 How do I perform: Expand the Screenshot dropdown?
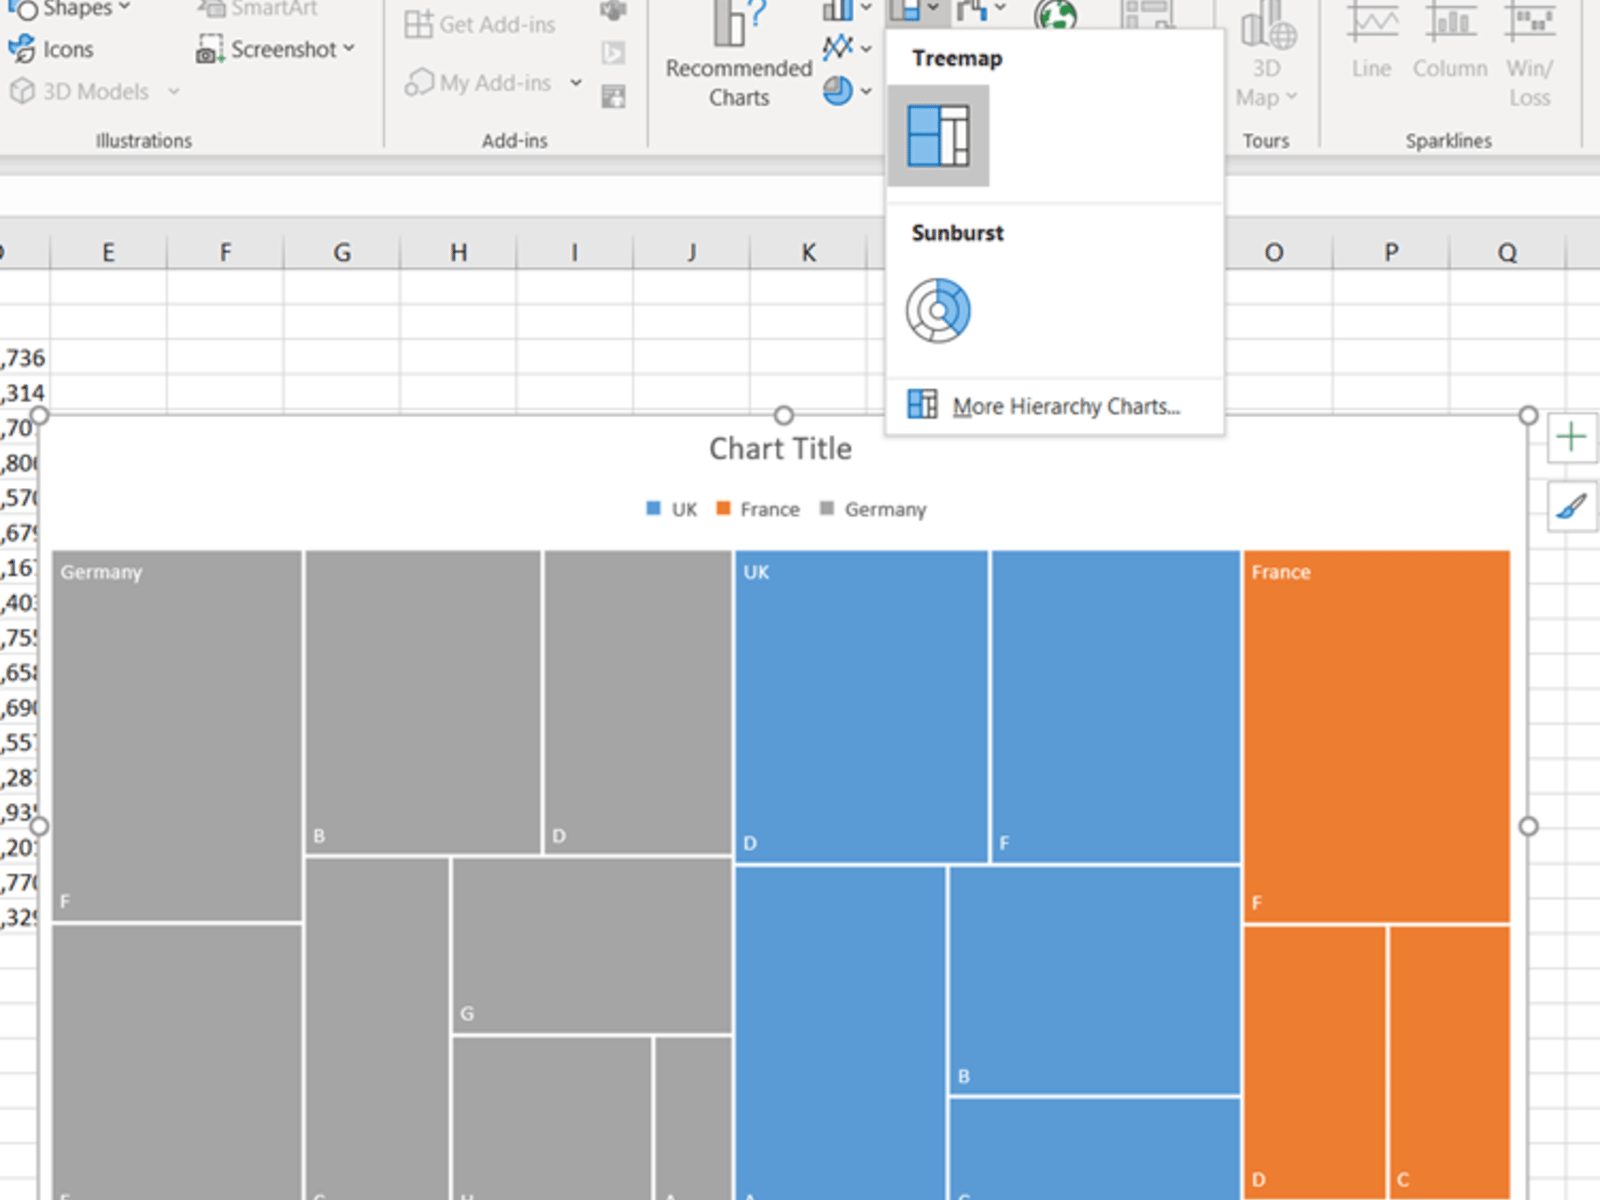[349, 48]
